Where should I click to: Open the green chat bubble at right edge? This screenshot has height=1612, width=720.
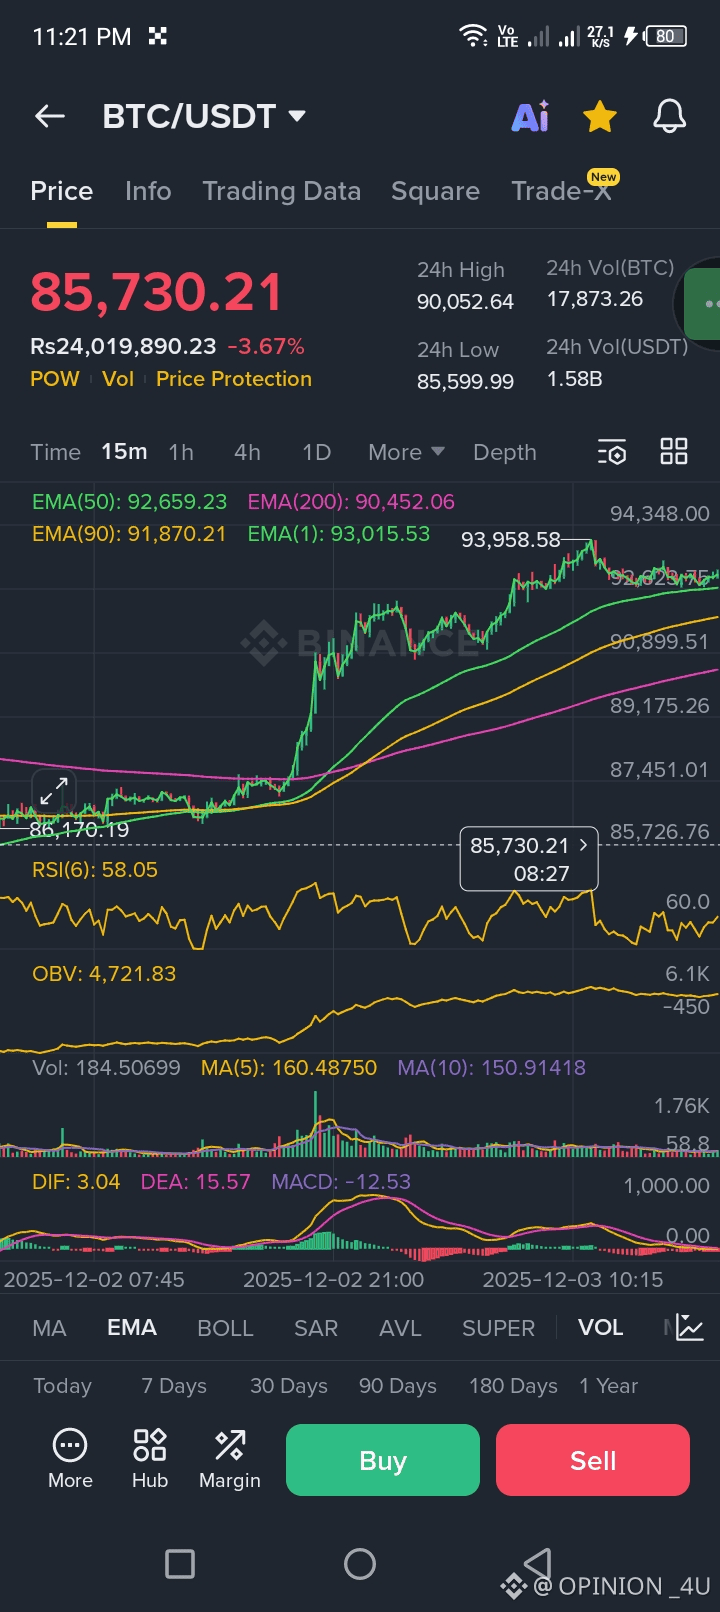(x=700, y=304)
